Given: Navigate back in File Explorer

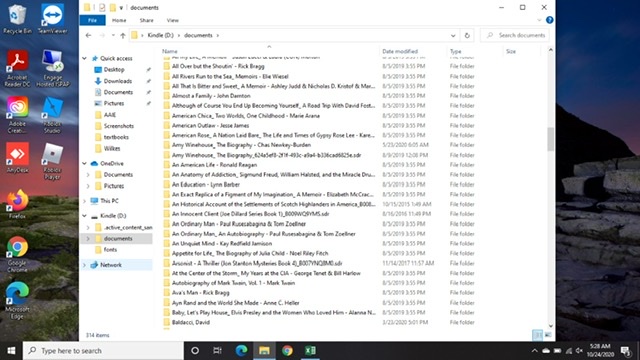Looking at the screenshot, I should pyautogui.click(x=89, y=36).
